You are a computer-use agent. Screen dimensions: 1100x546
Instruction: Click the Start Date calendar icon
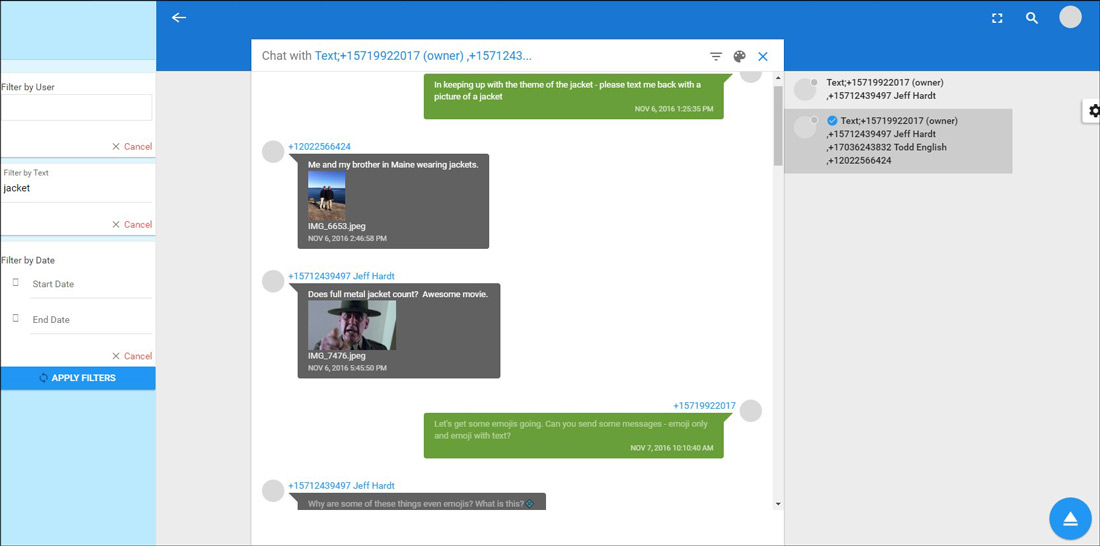(16, 283)
